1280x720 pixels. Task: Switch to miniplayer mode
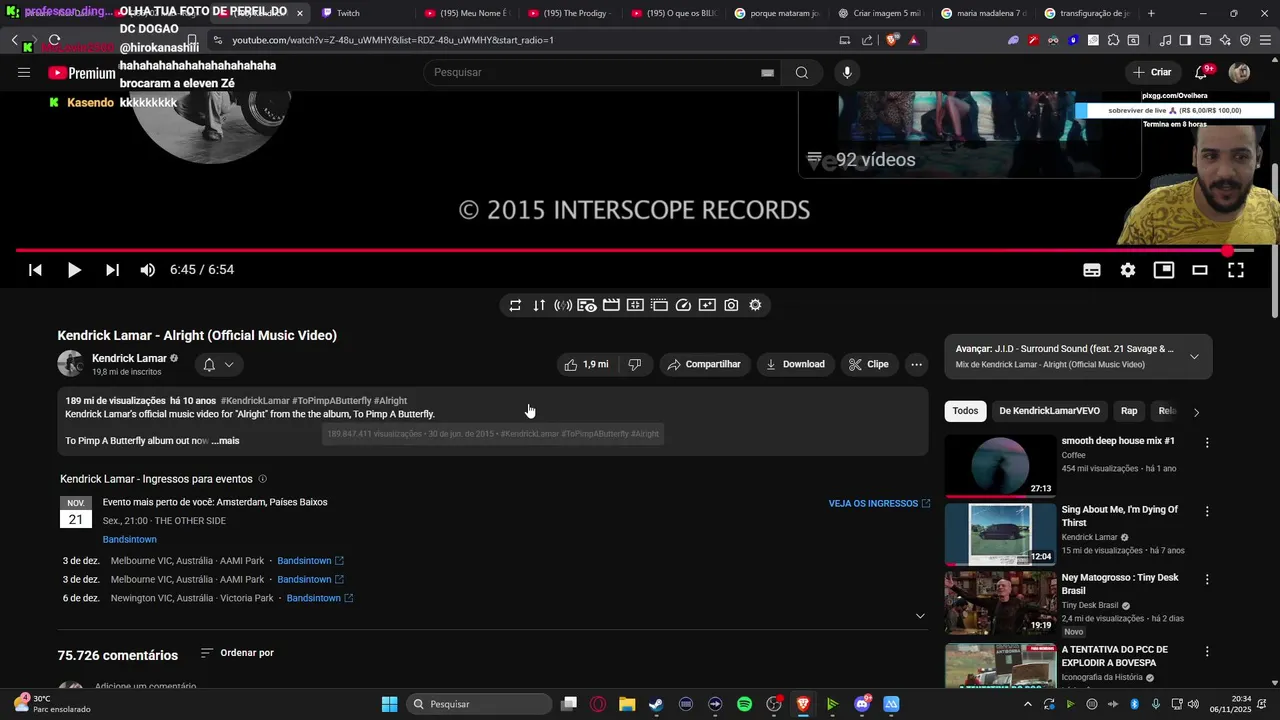coord(1164,270)
